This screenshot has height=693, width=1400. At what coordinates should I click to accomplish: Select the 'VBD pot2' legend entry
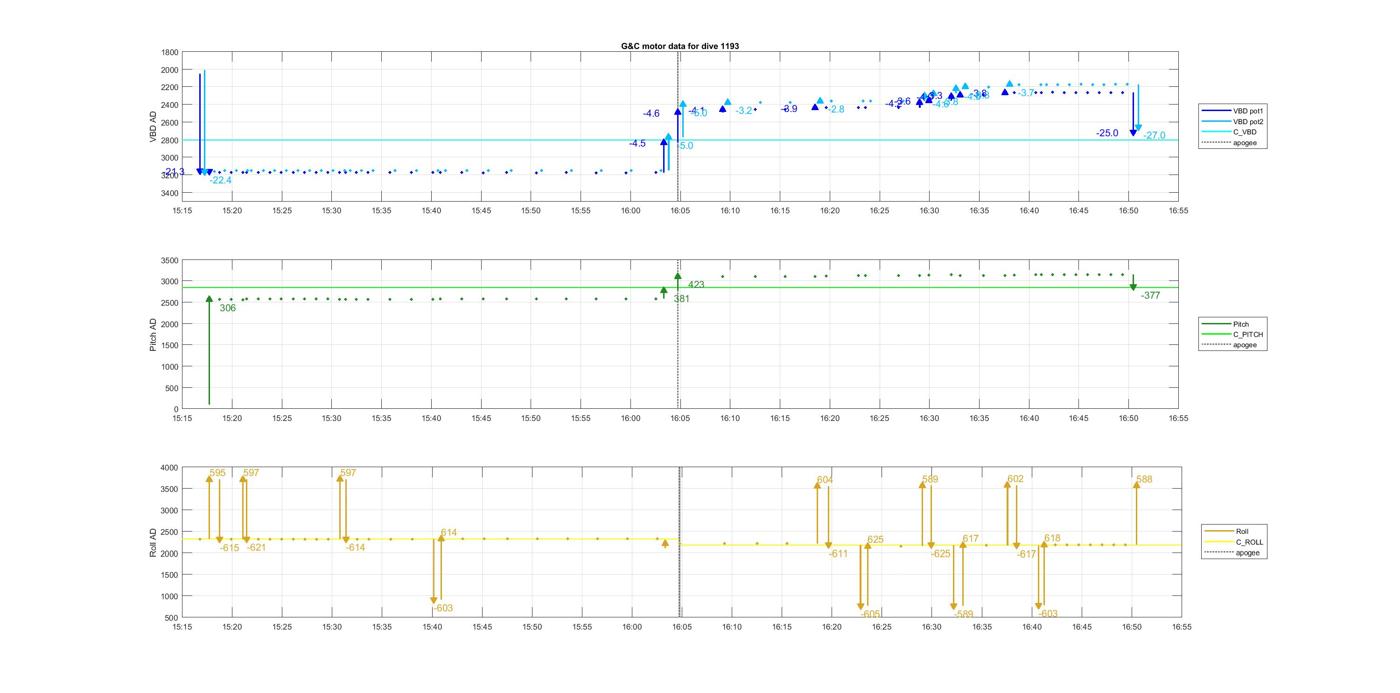pos(1247,121)
